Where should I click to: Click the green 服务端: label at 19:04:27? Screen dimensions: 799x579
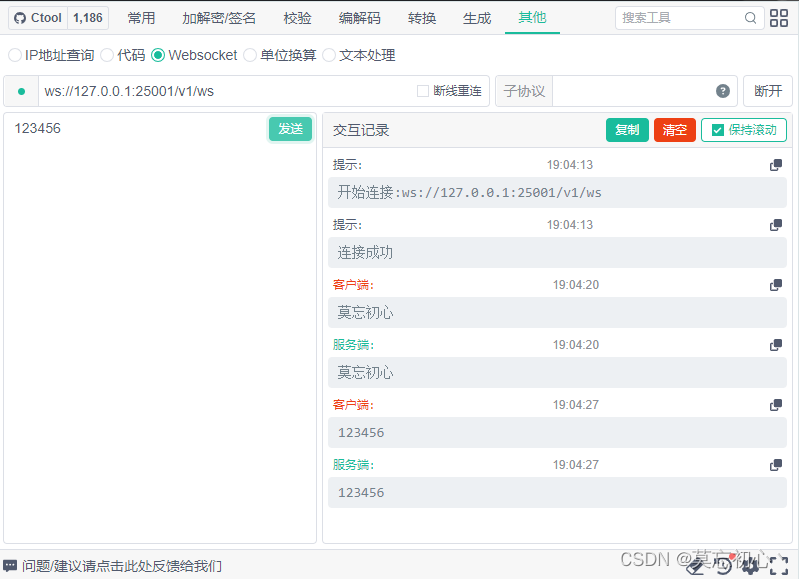(x=353, y=465)
